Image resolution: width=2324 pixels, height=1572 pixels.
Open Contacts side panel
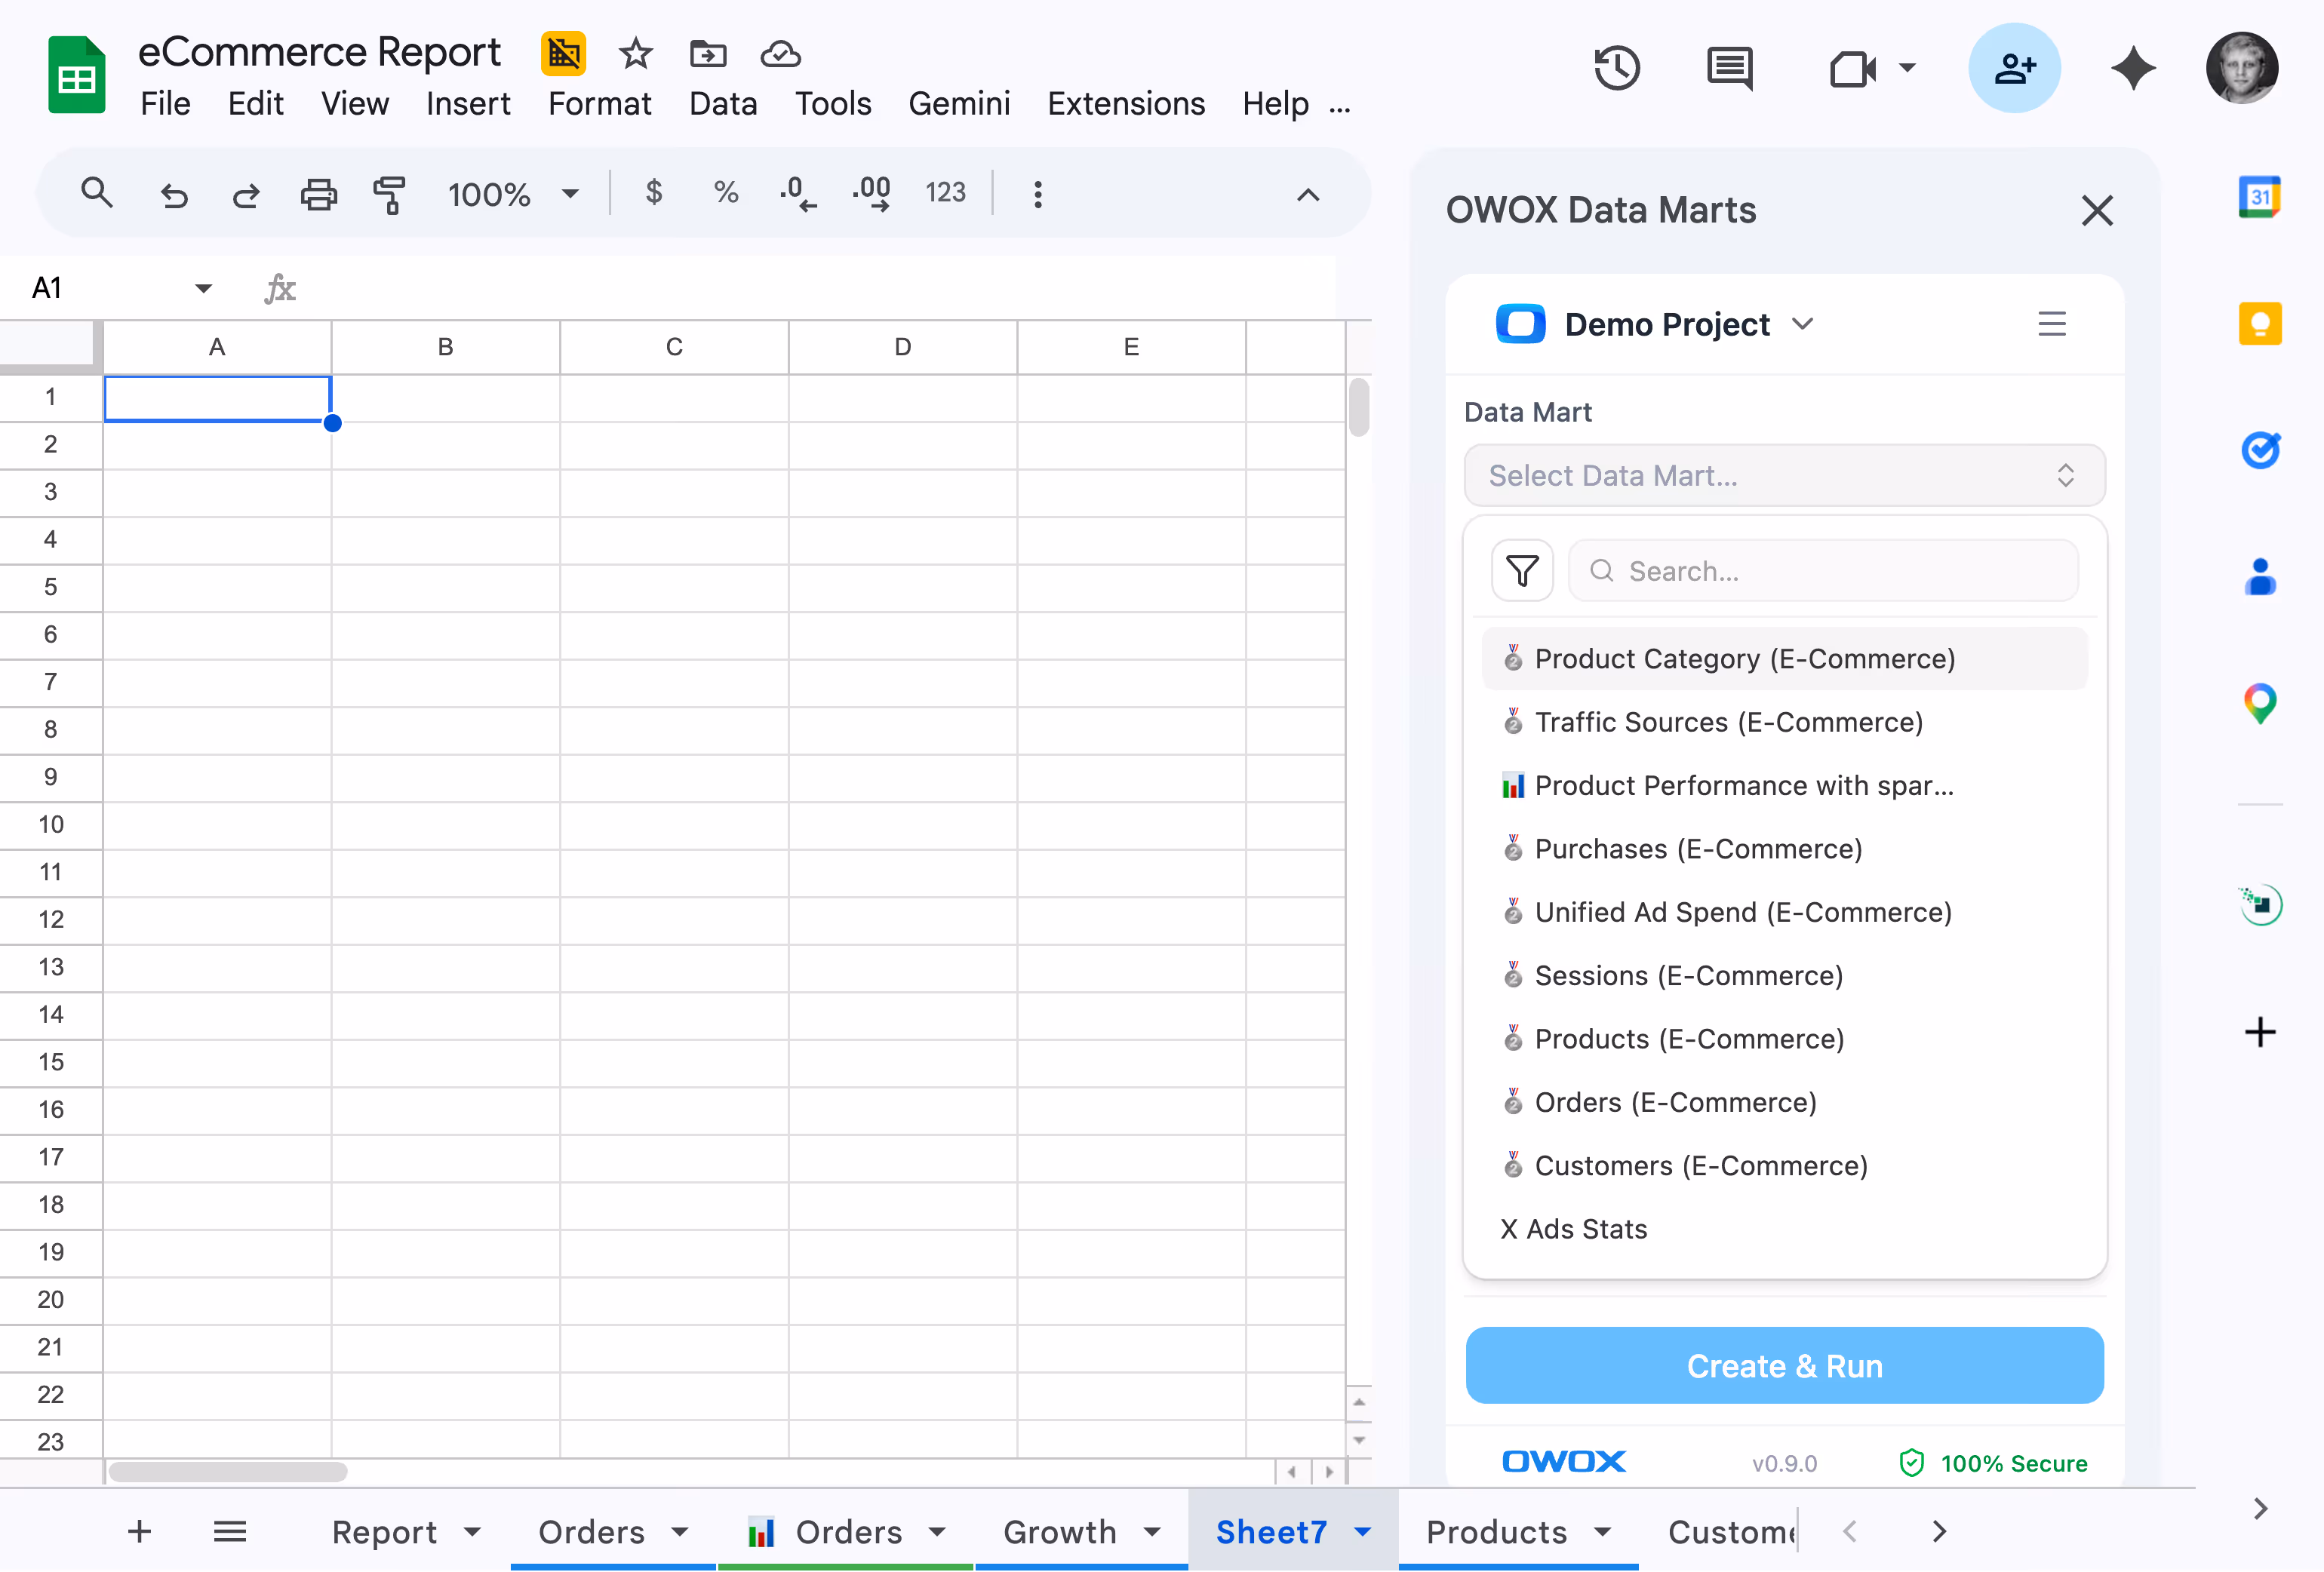(2260, 577)
